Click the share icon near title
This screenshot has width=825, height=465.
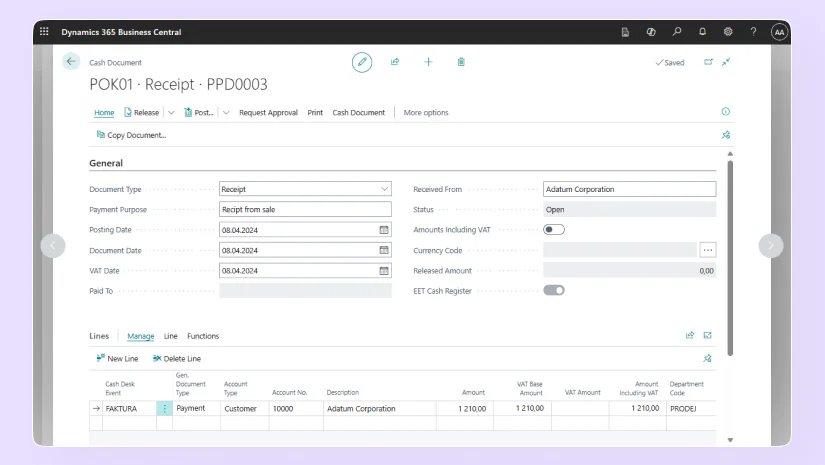pos(395,62)
